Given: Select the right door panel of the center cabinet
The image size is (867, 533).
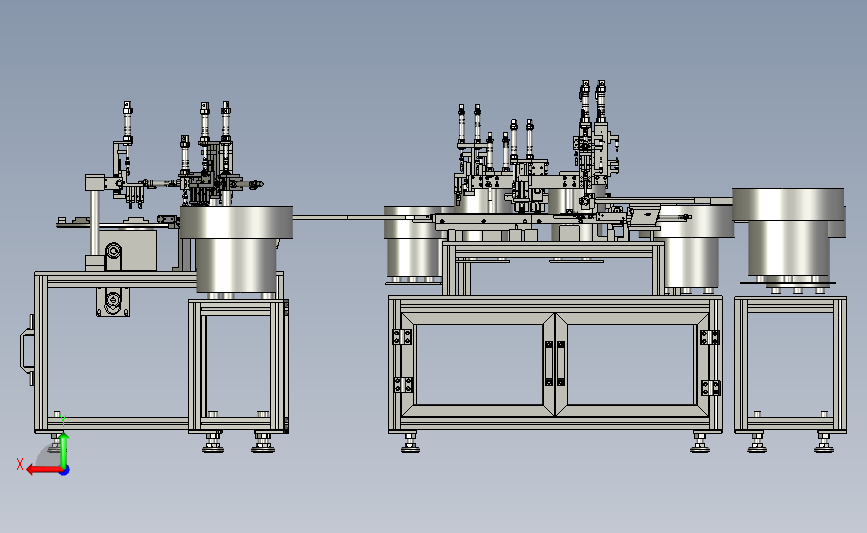Looking at the screenshot, I should point(631,365).
